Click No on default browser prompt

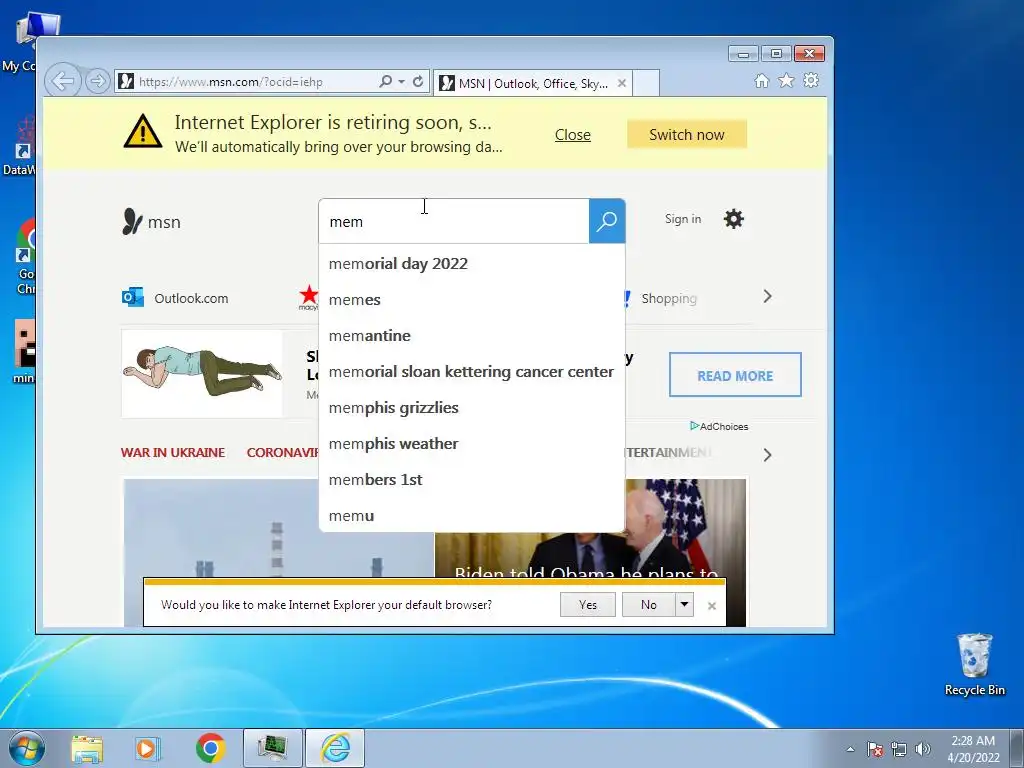tap(648, 605)
